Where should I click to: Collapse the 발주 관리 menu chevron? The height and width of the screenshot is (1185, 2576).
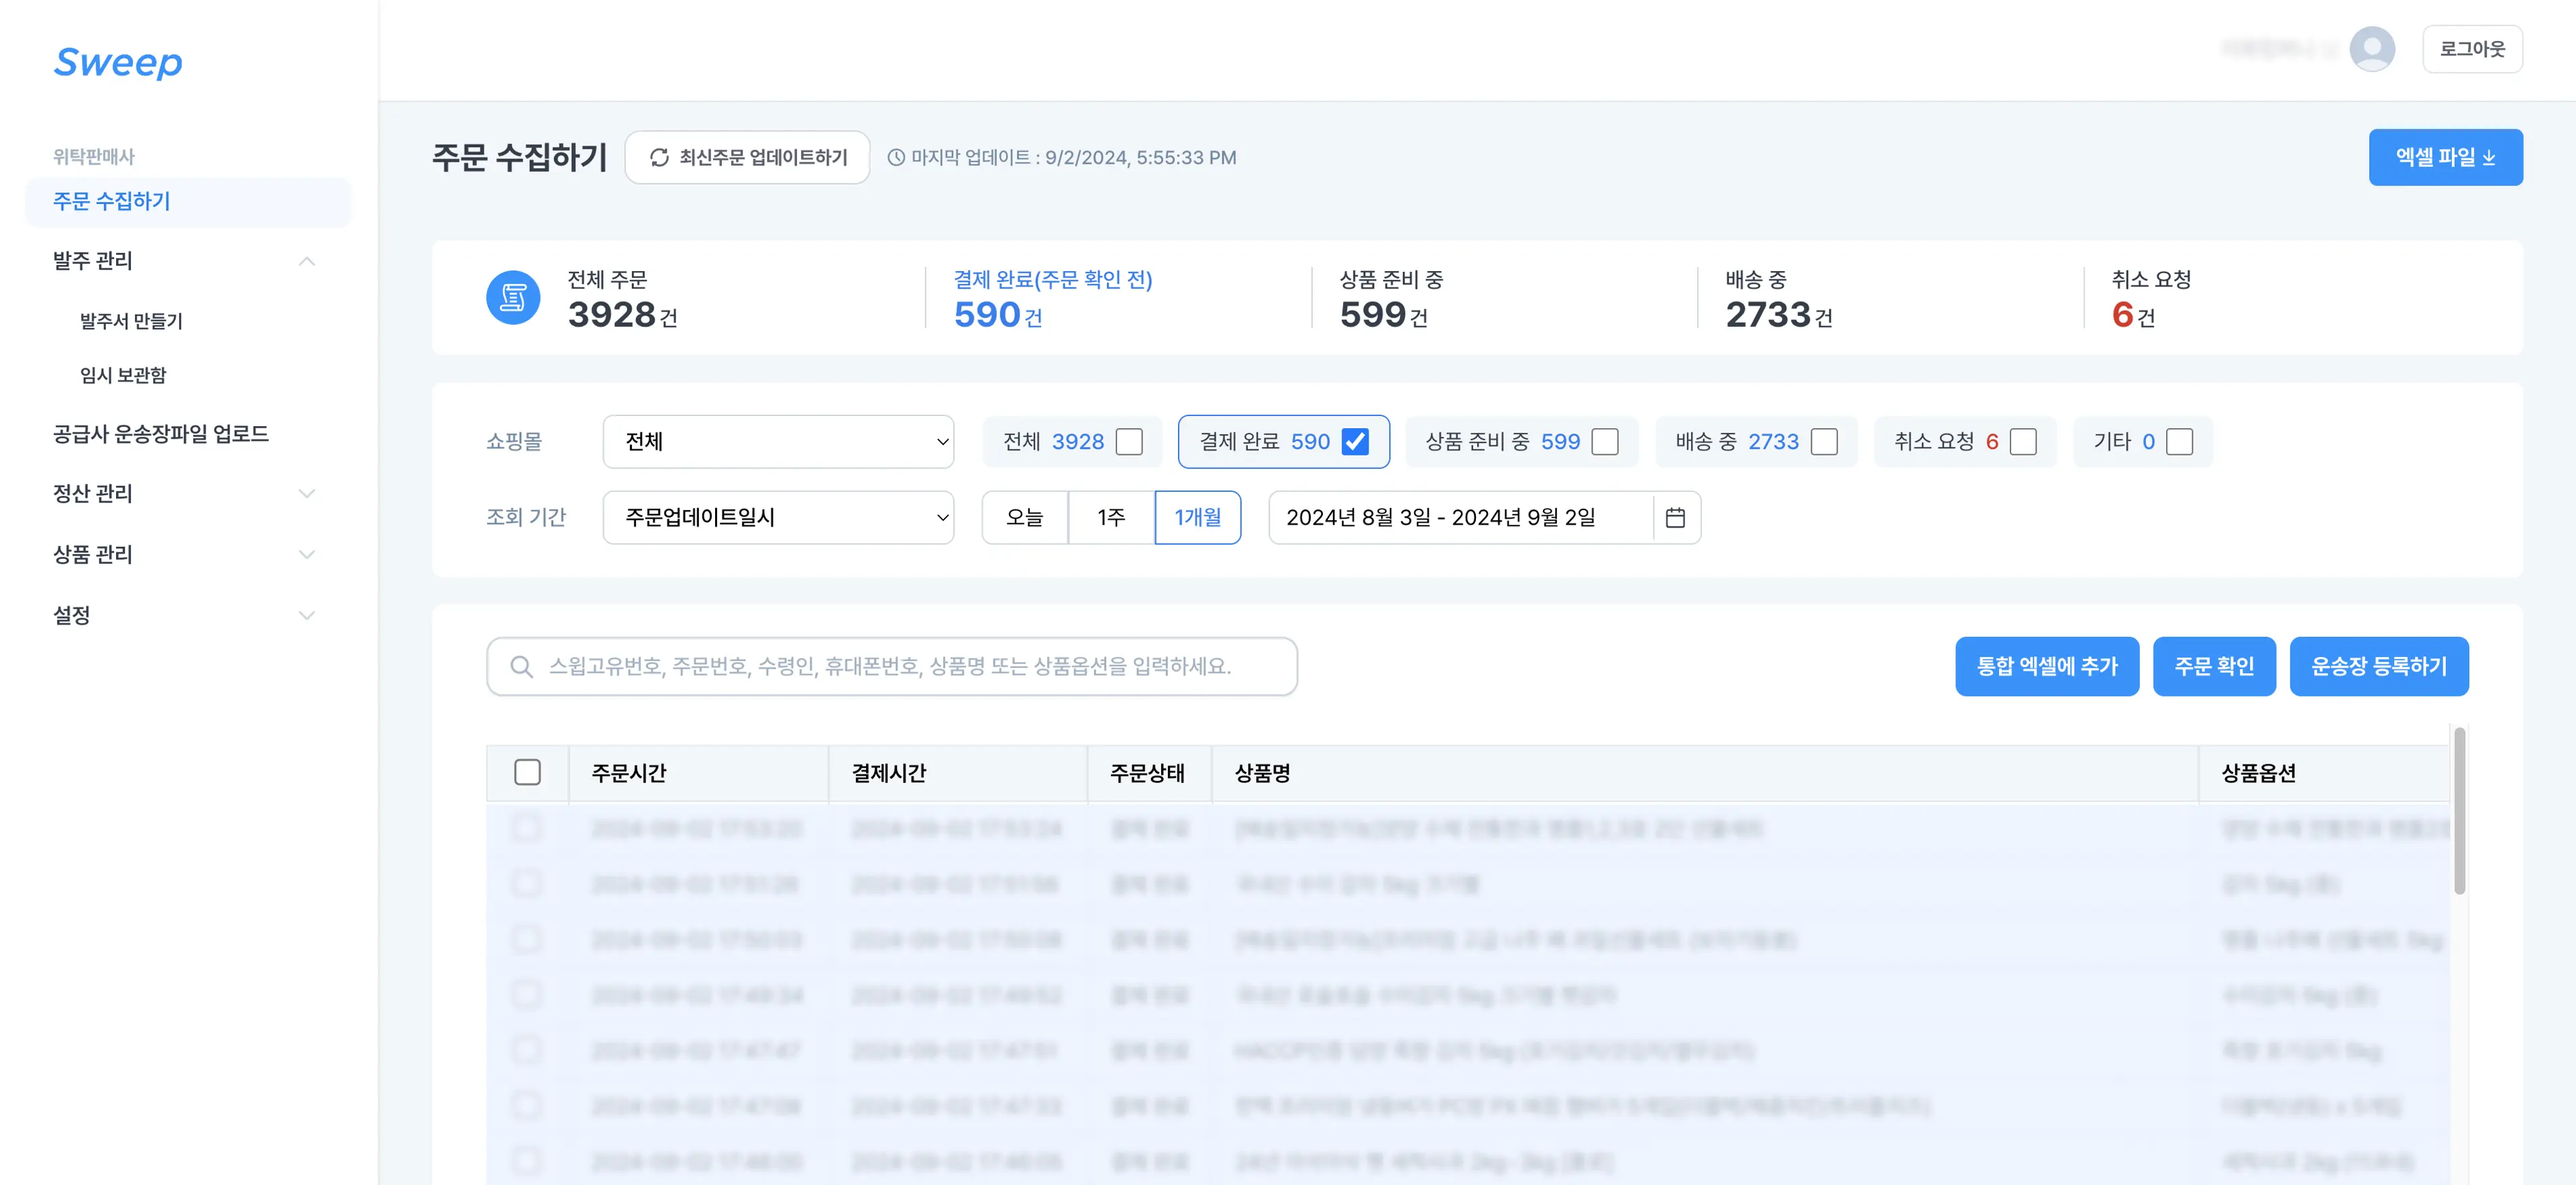pyautogui.click(x=307, y=261)
